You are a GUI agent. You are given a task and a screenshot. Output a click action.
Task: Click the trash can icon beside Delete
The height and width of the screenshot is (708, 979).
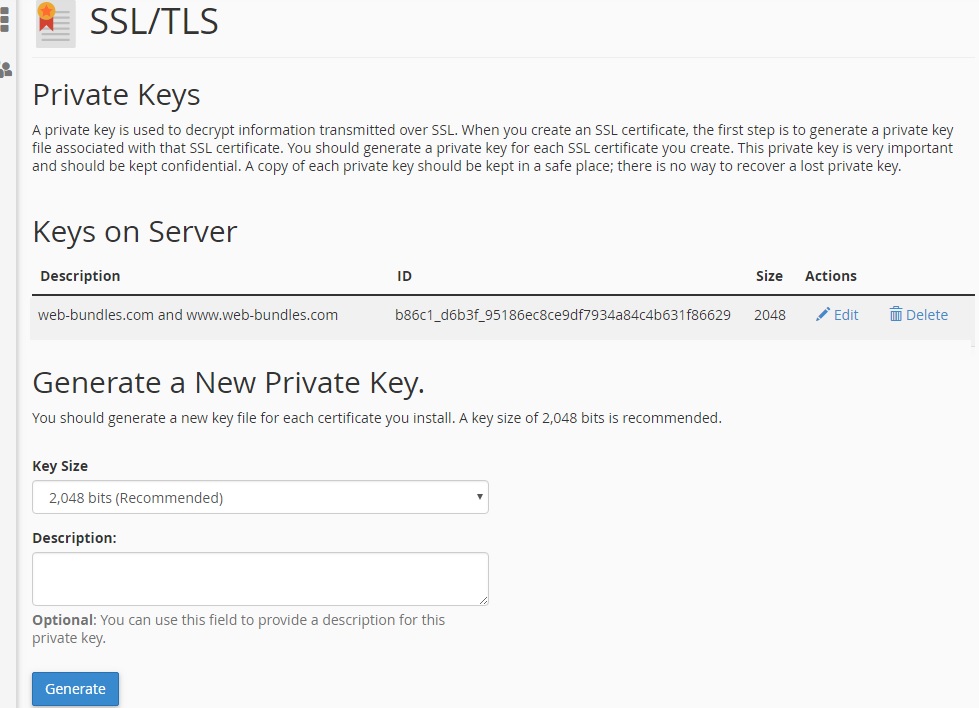(x=895, y=314)
